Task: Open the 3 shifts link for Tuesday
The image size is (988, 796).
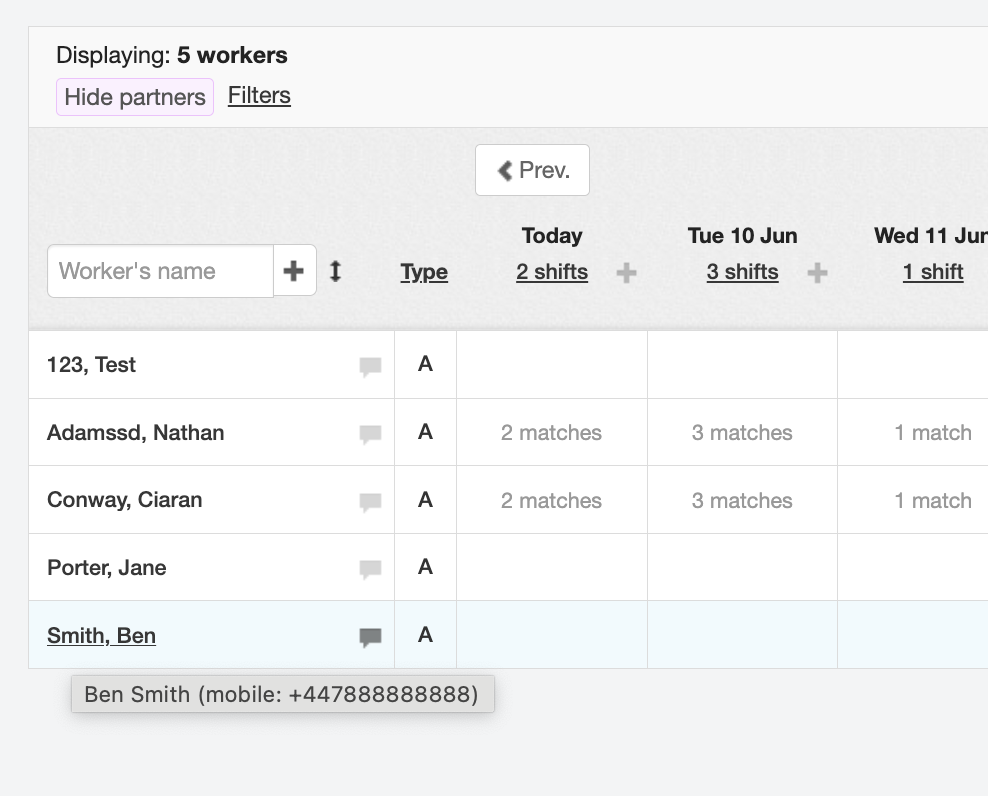Action: coord(742,272)
